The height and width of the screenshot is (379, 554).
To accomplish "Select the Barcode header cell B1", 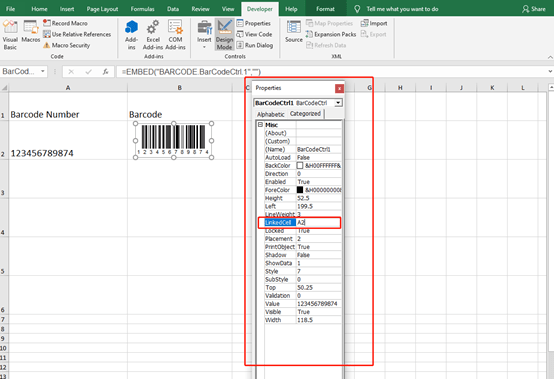I will pos(179,106).
